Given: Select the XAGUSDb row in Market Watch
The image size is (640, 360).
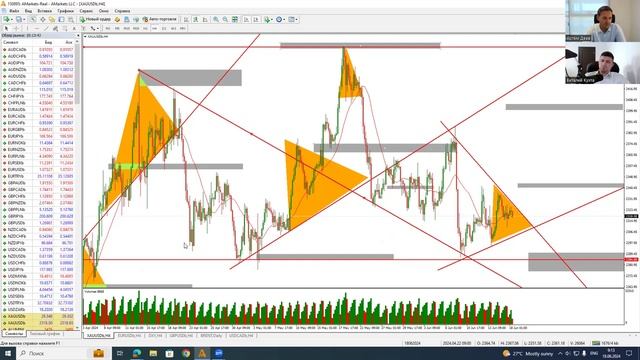Looking at the screenshot, I should [38, 316].
